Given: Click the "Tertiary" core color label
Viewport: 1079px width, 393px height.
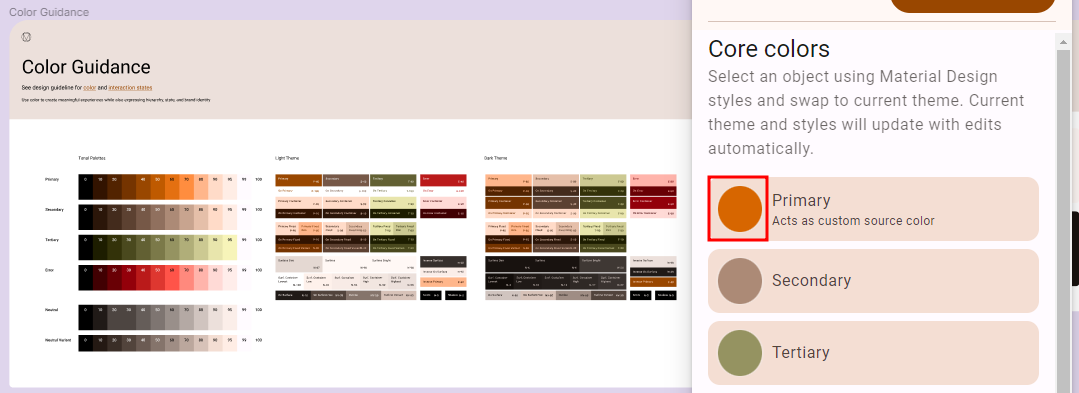Looking at the screenshot, I should [800, 352].
